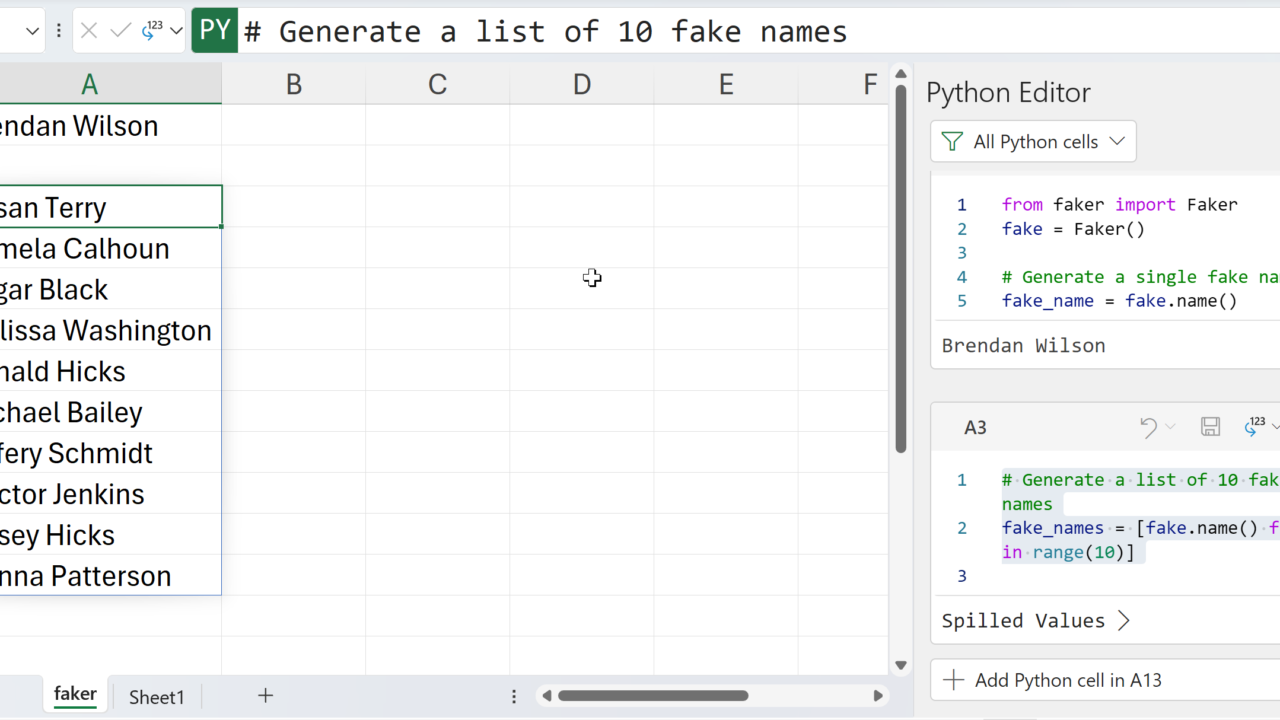
Task: Open the Name Box dropdown arrow
Action: click(32, 31)
